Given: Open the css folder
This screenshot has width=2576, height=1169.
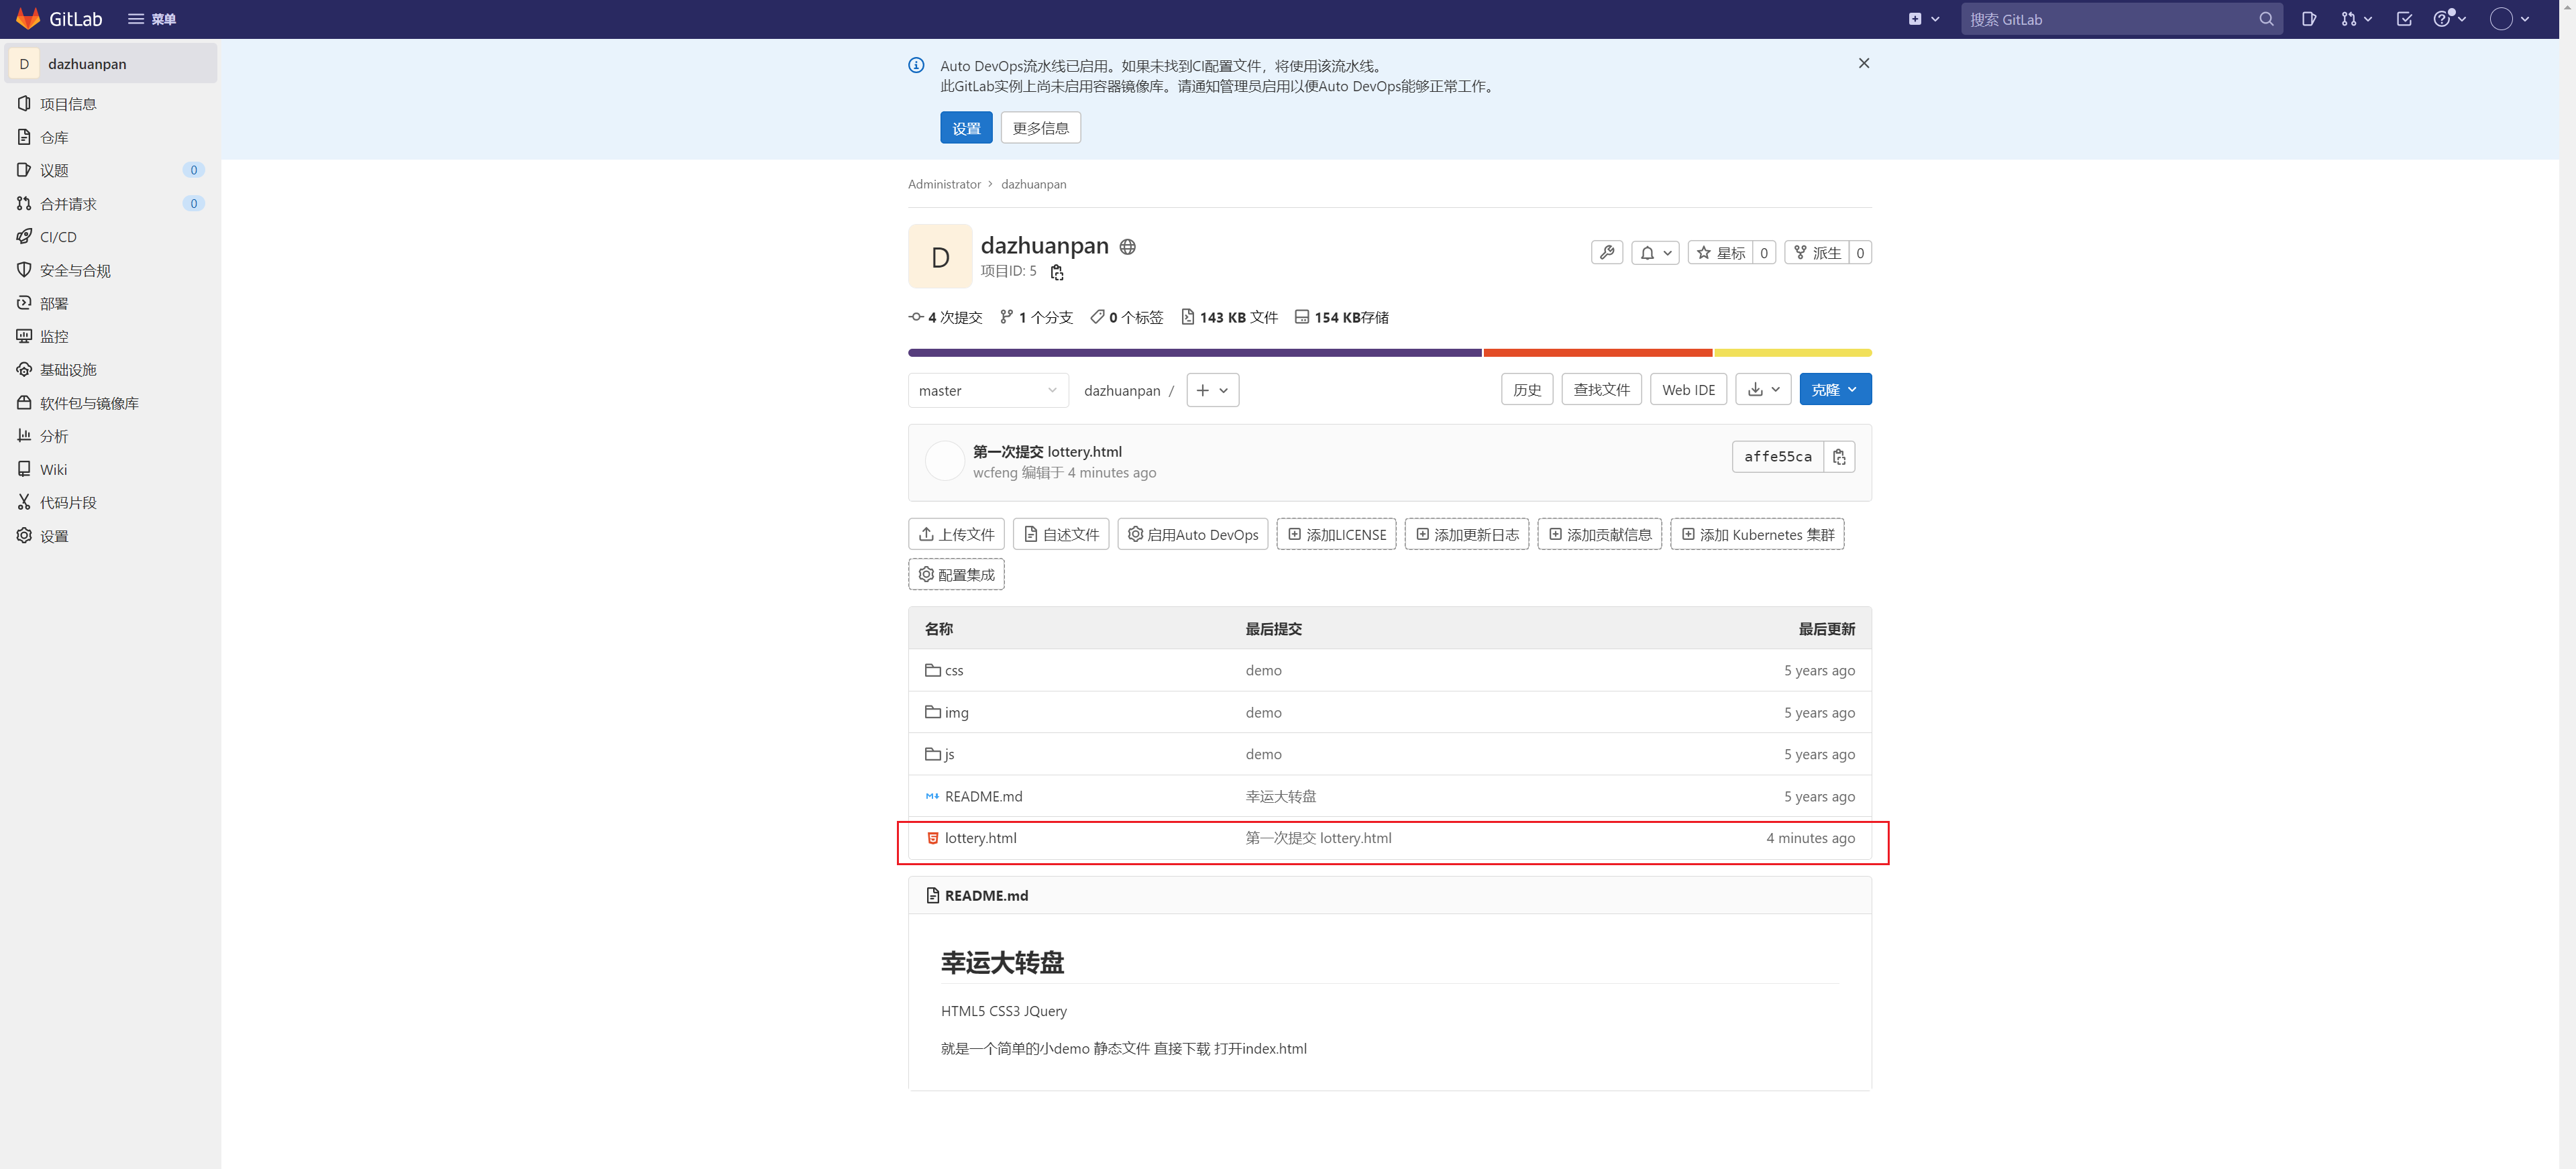Looking at the screenshot, I should pos(954,670).
